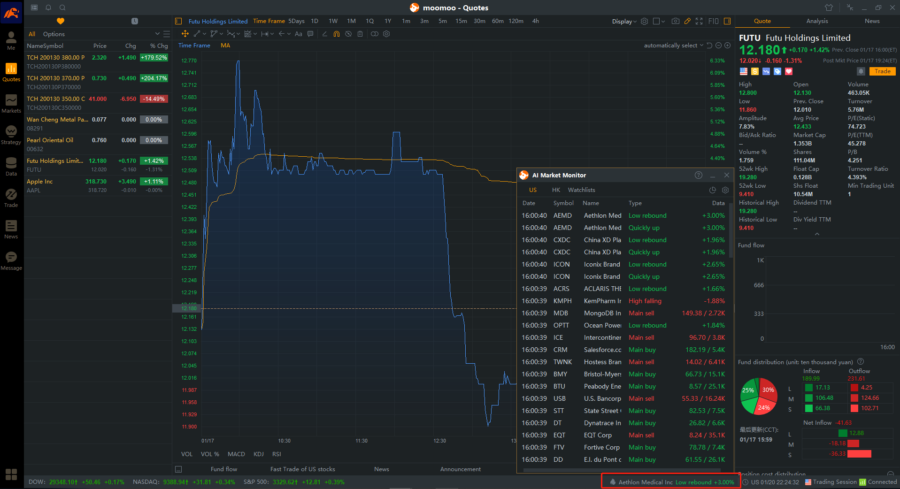Select Watchlists tab in AI Market Monitor
The height and width of the screenshot is (489, 900).
(x=581, y=190)
